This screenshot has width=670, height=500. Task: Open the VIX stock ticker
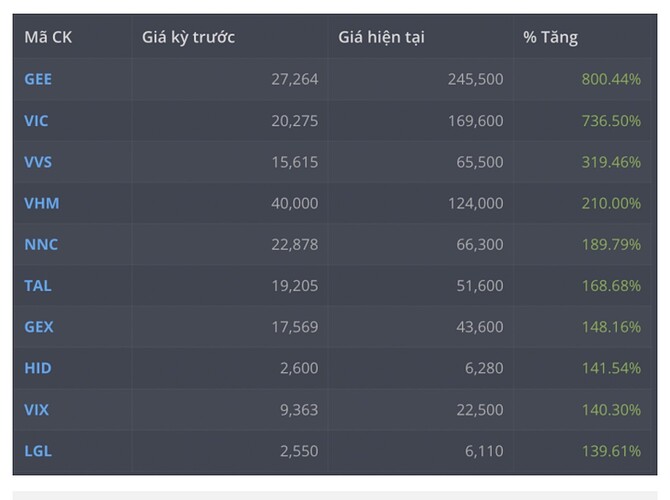coord(36,410)
